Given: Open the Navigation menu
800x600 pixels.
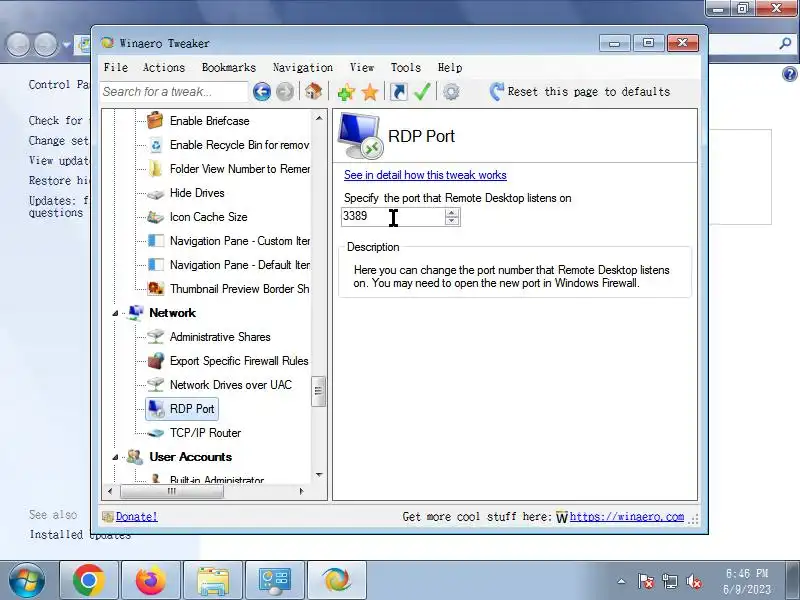Looking at the screenshot, I should pos(303,67).
